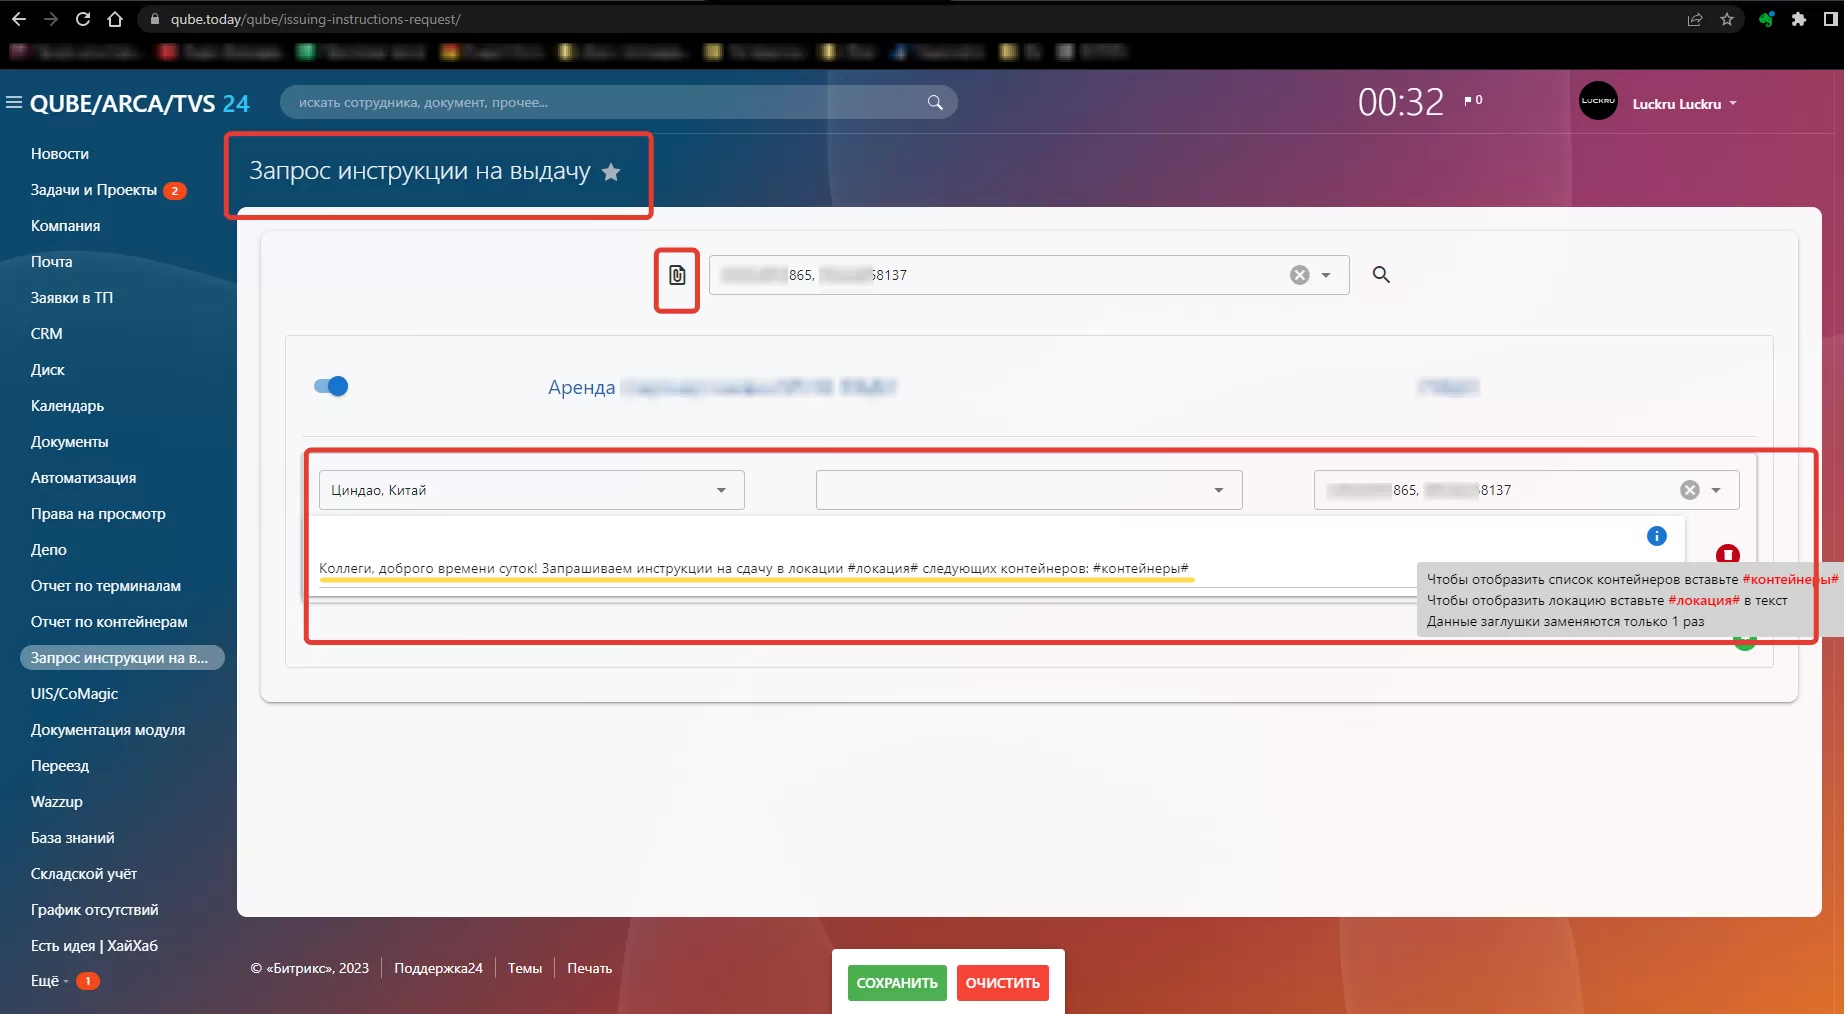Click the Темы footer link
Image resolution: width=1847 pixels, height=1014 pixels.
coord(524,968)
